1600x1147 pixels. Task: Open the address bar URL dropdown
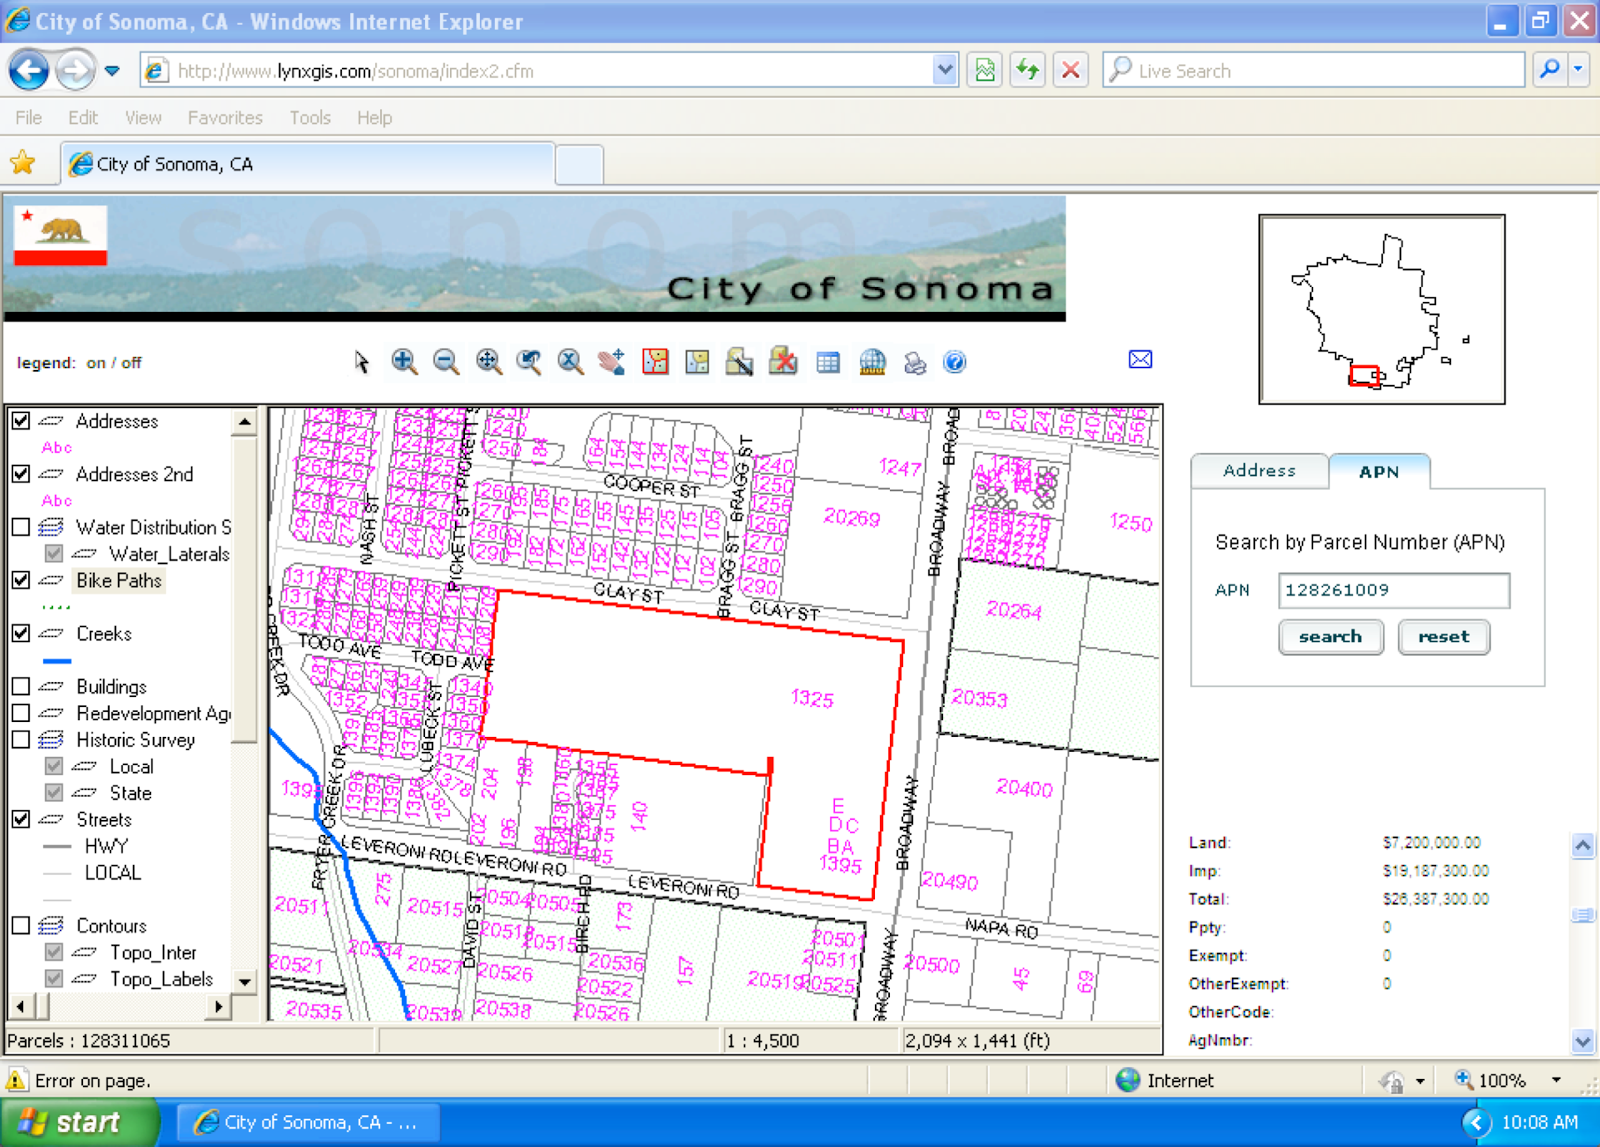click(x=944, y=70)
